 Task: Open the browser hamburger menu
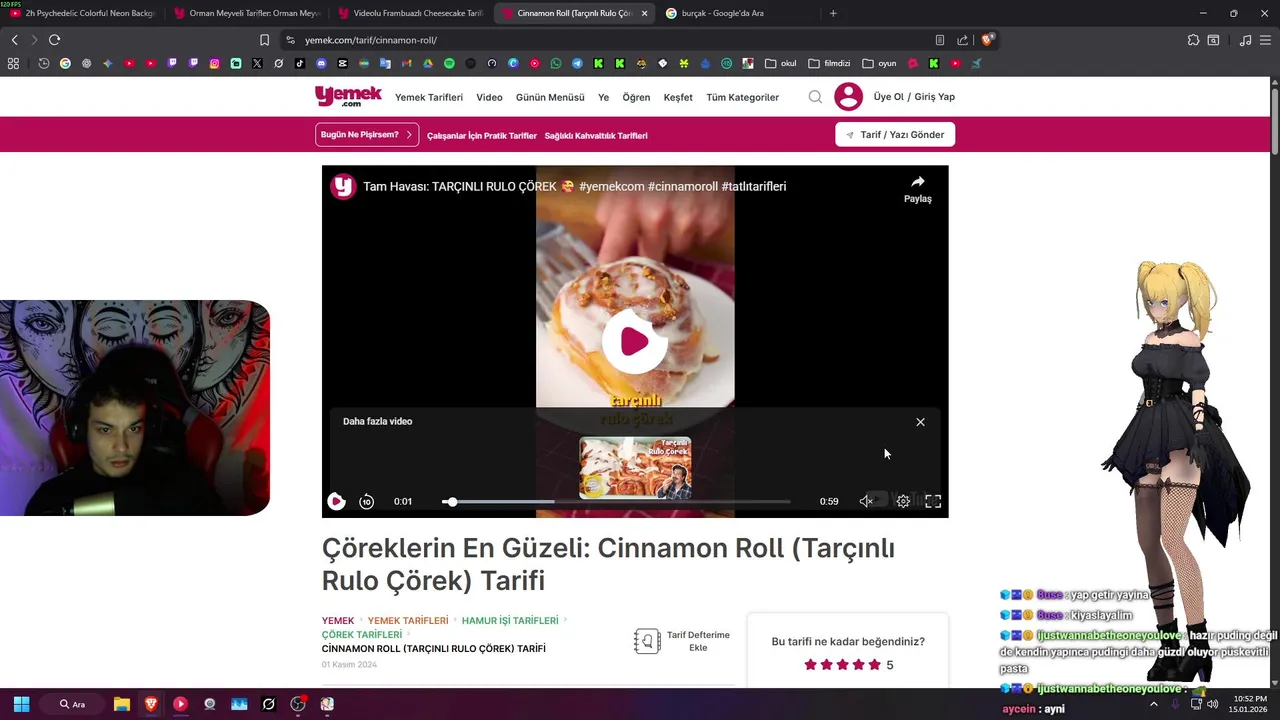point(1266,40)
